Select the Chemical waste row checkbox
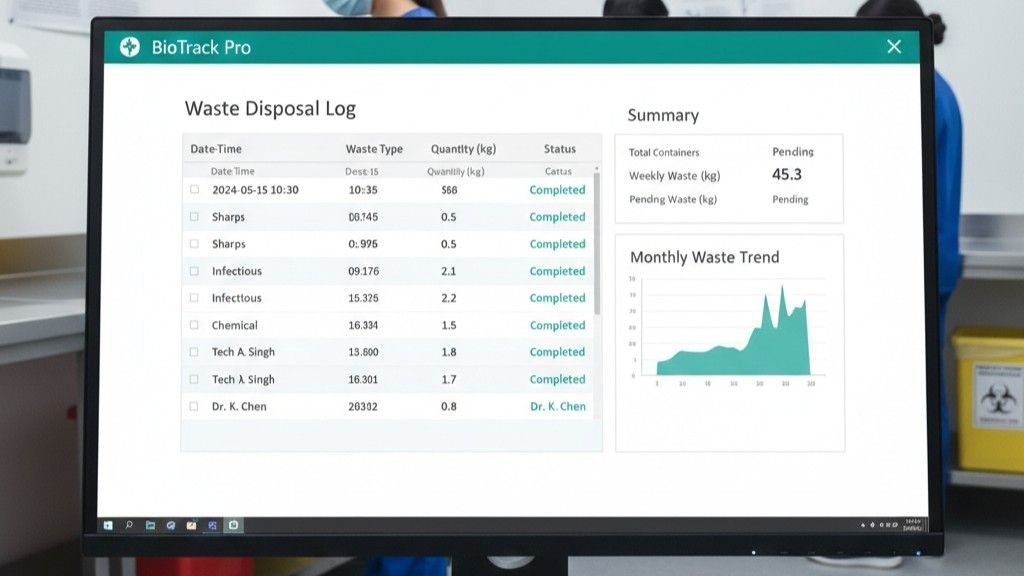Viewport: 1024px width, 576px height. (x=194, y=325)
